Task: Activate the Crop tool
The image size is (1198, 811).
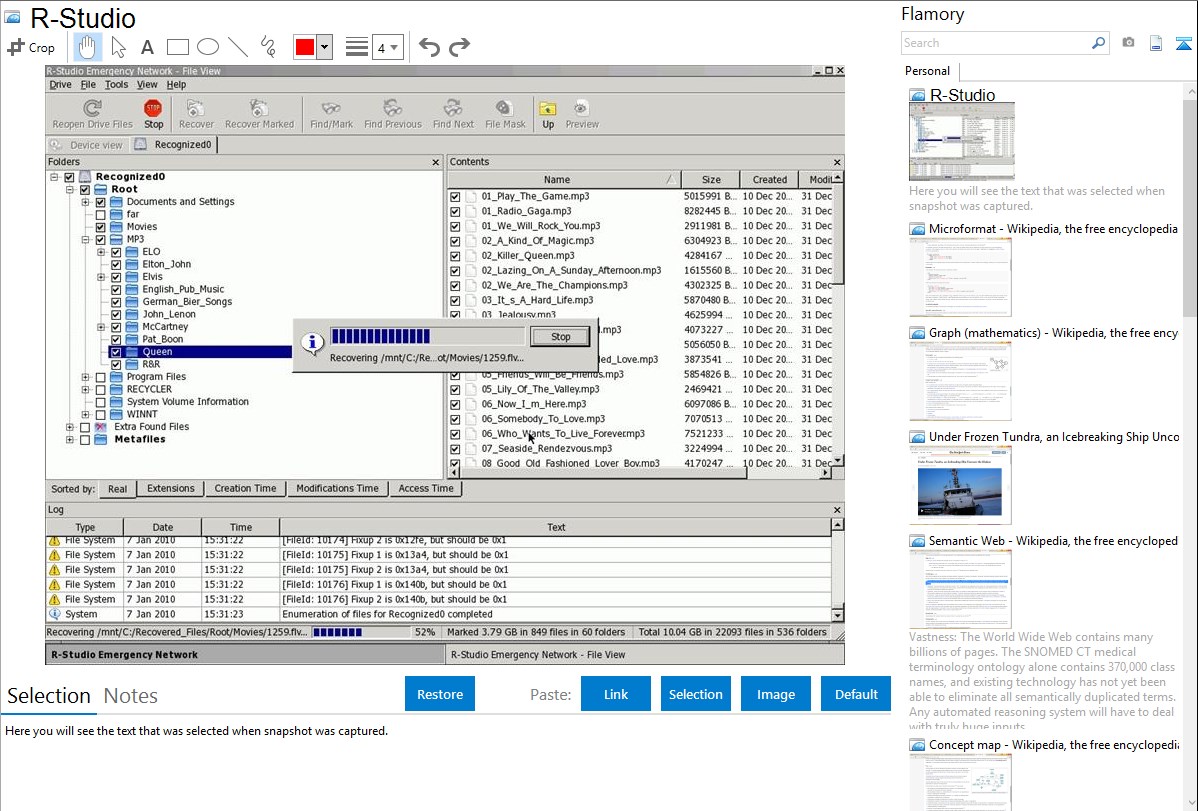Action: [x=31, y=47]
